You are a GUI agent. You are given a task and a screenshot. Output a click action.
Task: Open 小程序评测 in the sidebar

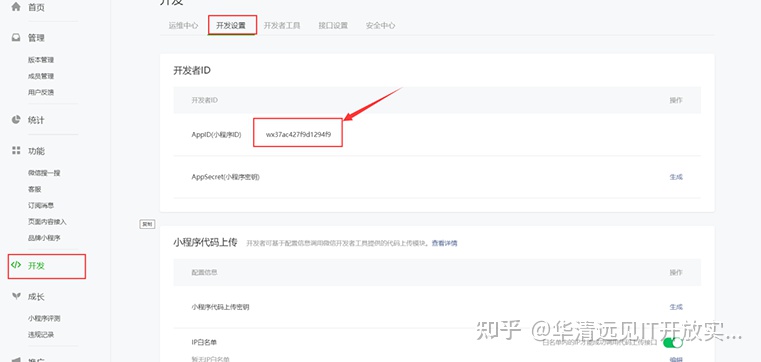coord(44,318)
